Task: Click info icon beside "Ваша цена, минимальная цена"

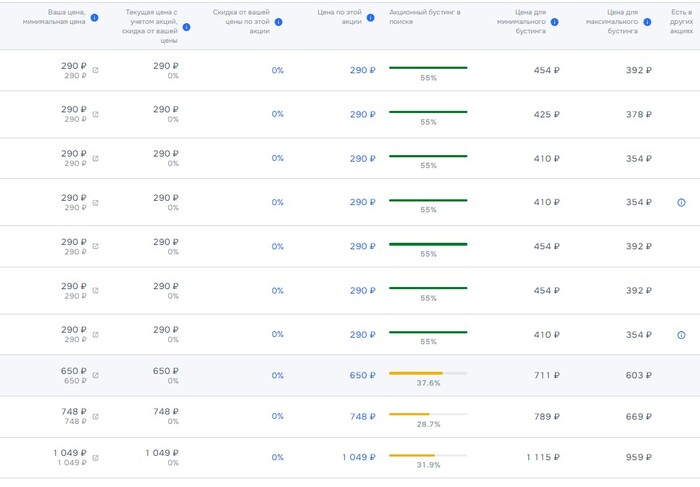Action: click(94, 18)
